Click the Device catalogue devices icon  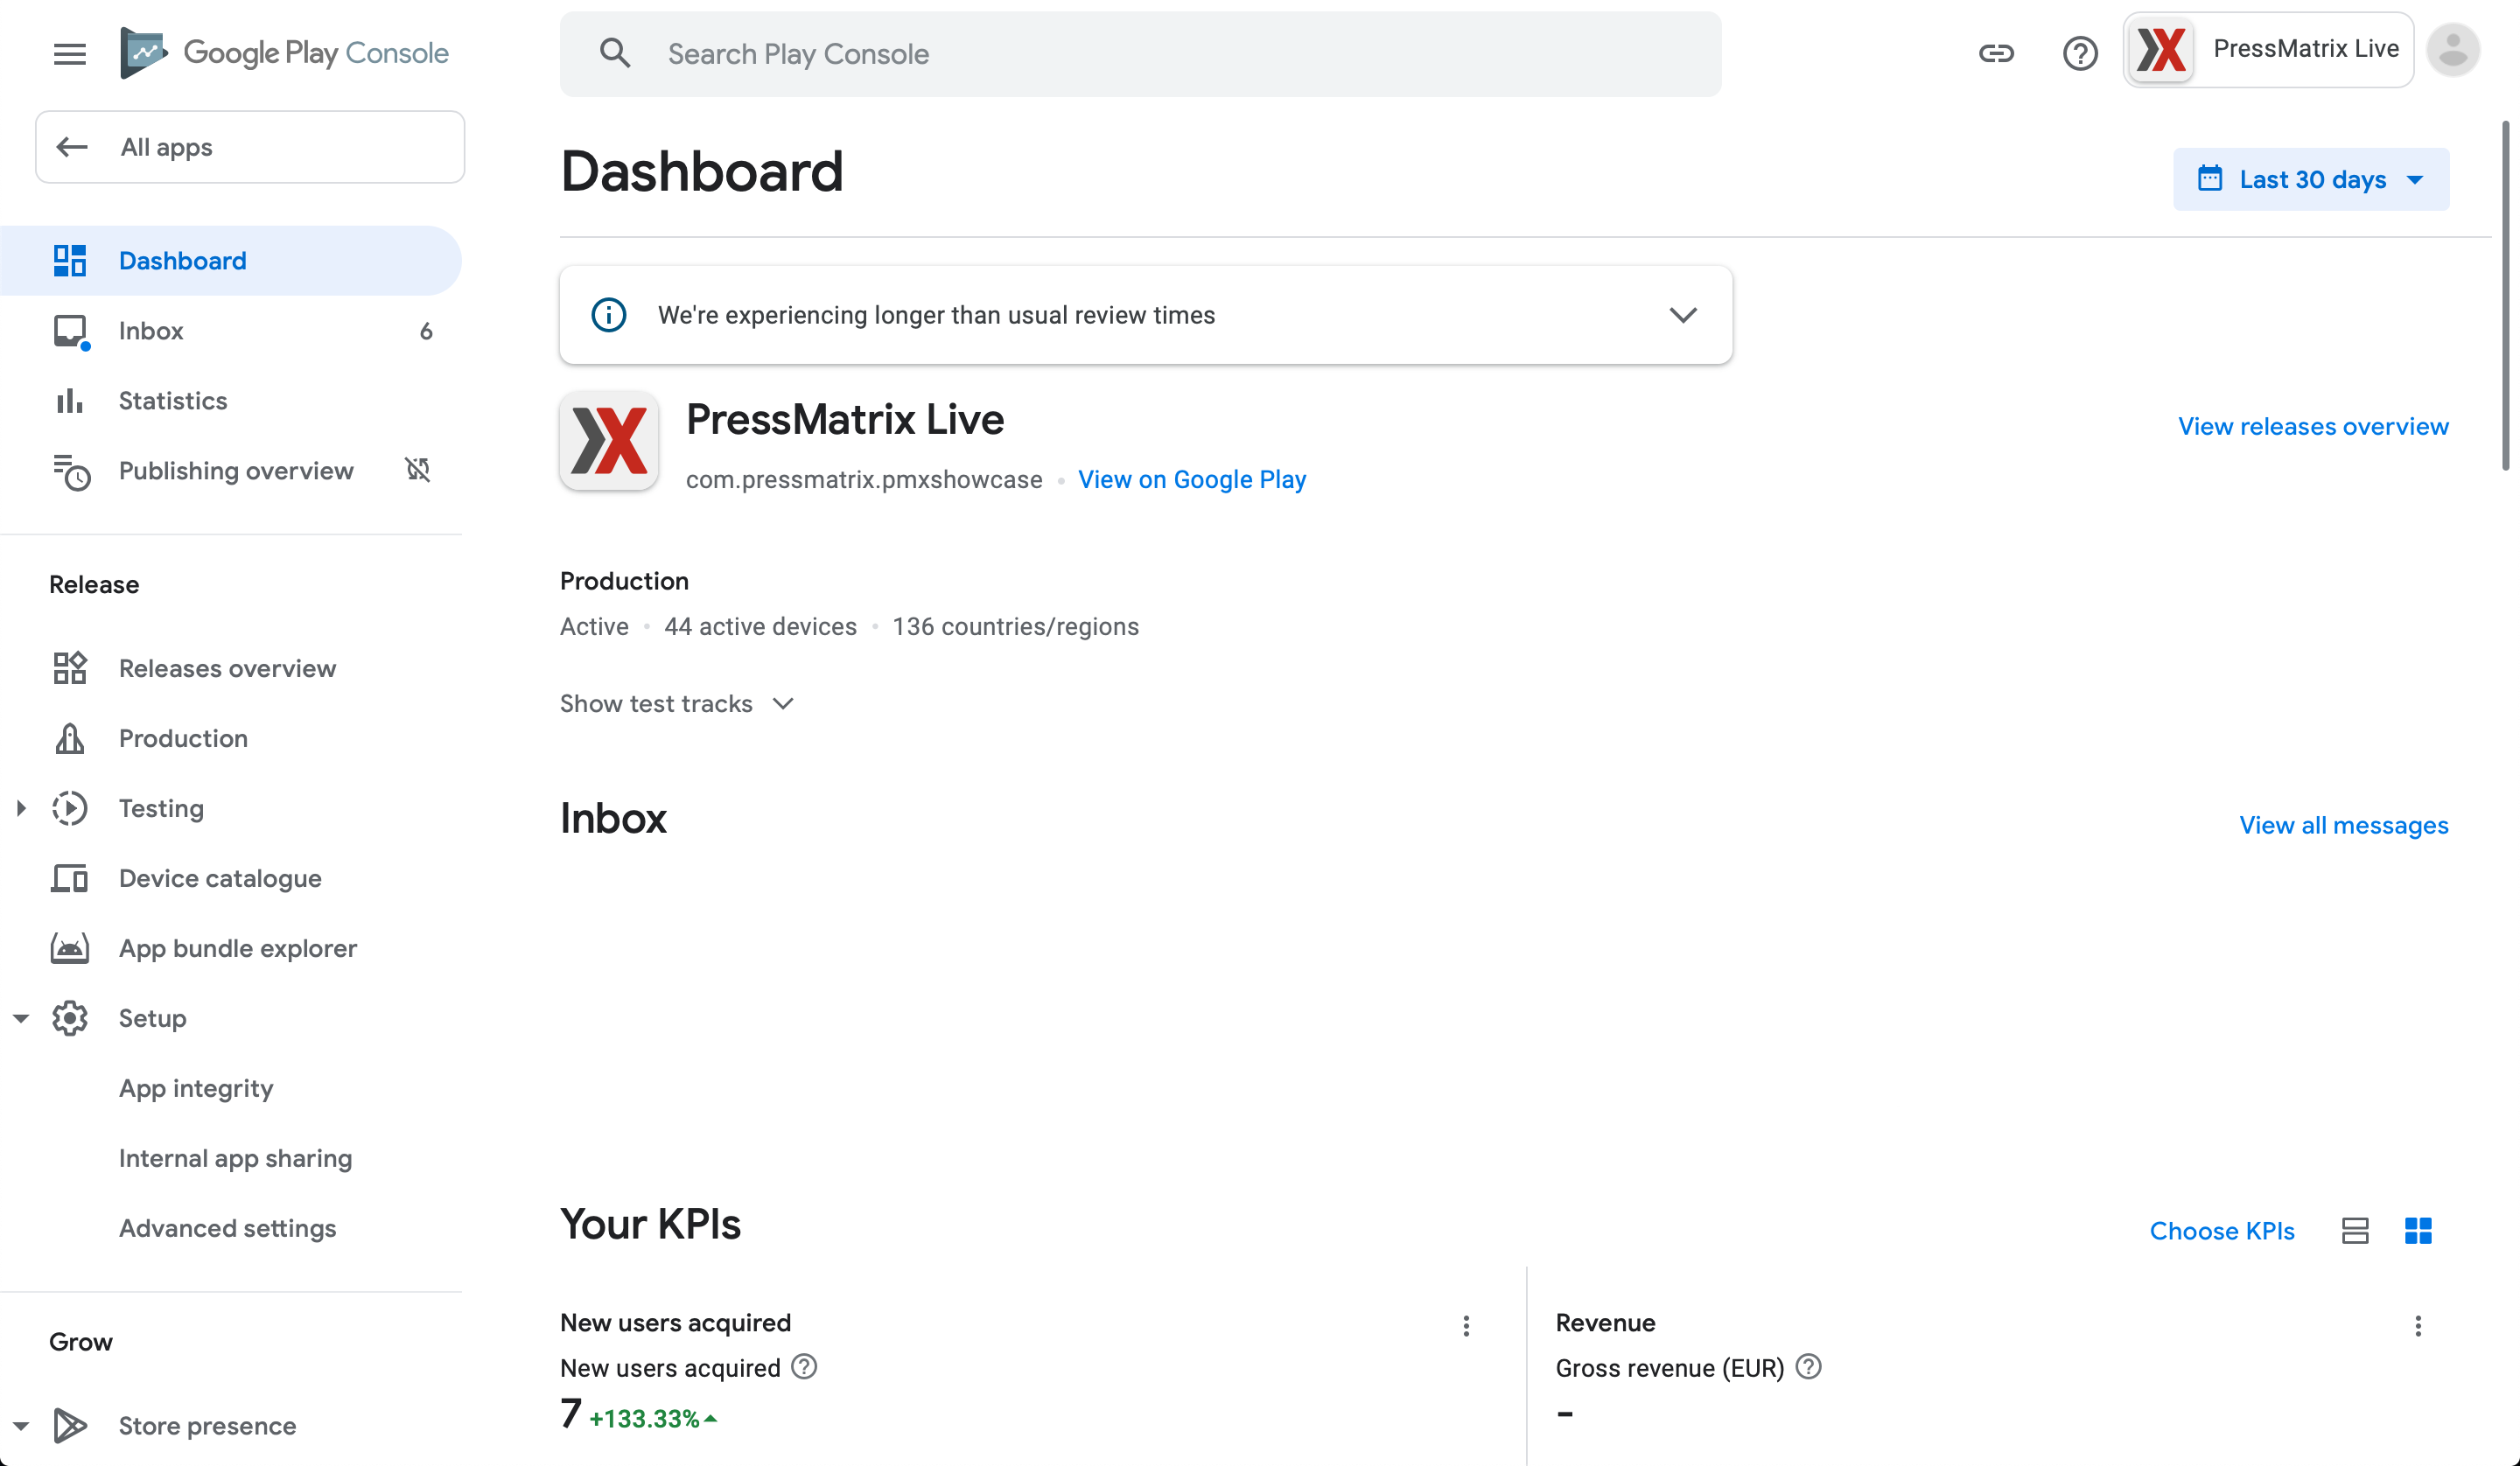click(x=69, y=878)
